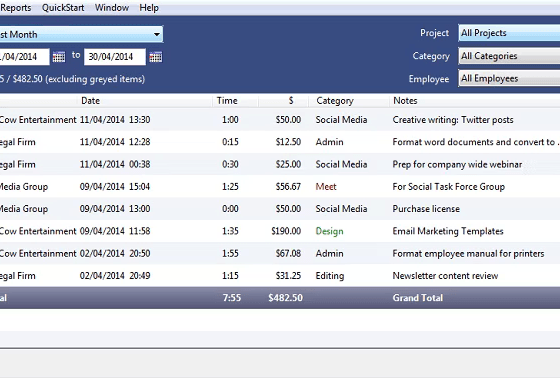Click the Admin category for 20:50 entry

(329, 253)
